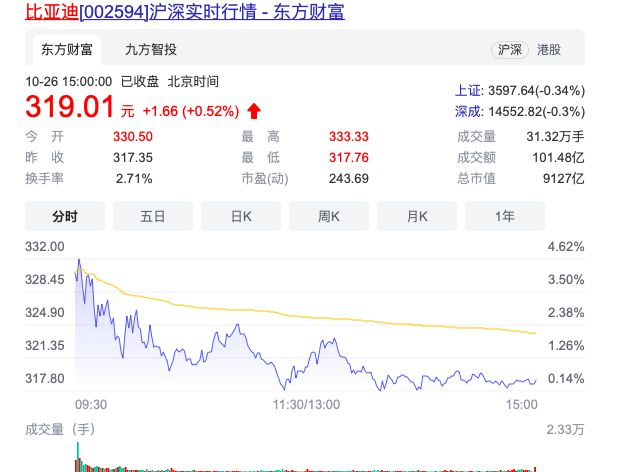This screenshot has width=630, height=472.
Task: Open the 比亚迪[002594]沪深实时行情 title link
Action: pyautogui.click(x=185, y=11)
